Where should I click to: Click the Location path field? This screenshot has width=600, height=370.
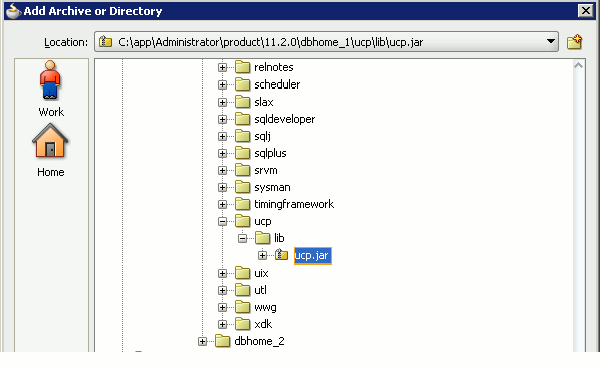(x=326, y=42)
